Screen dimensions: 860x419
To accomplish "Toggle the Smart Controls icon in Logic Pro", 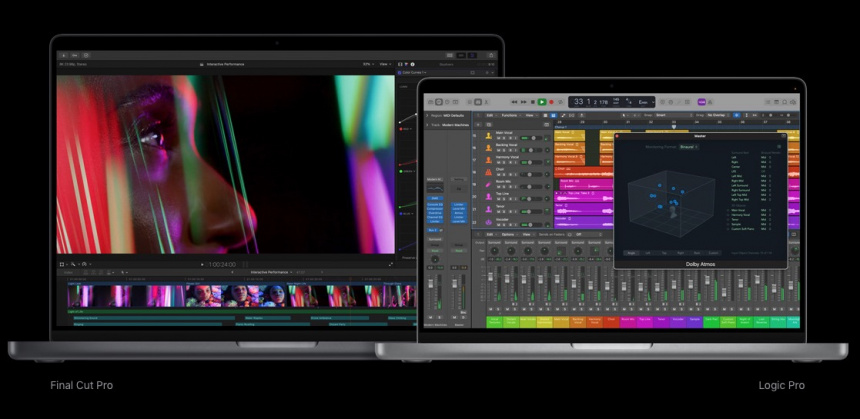I will (469, 102).
